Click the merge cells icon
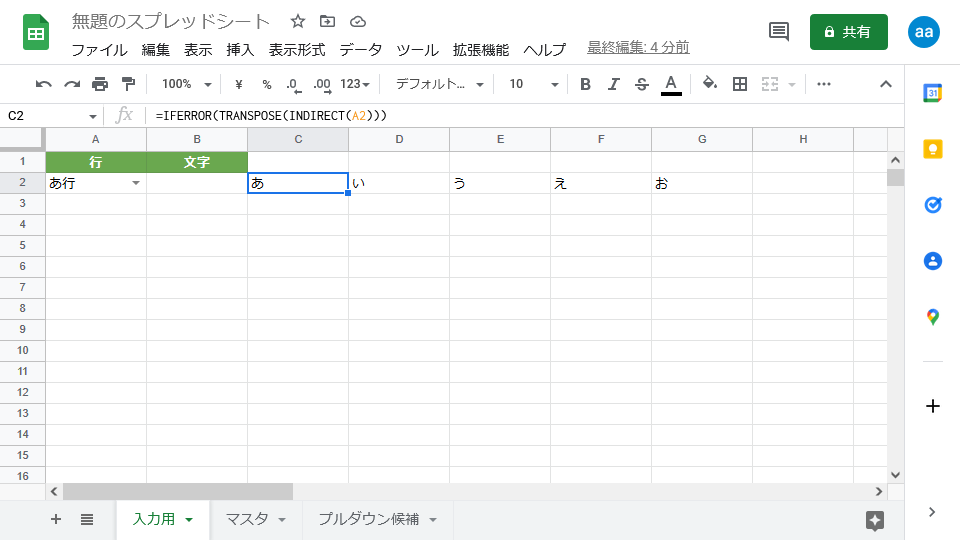 tap(770, 84)
